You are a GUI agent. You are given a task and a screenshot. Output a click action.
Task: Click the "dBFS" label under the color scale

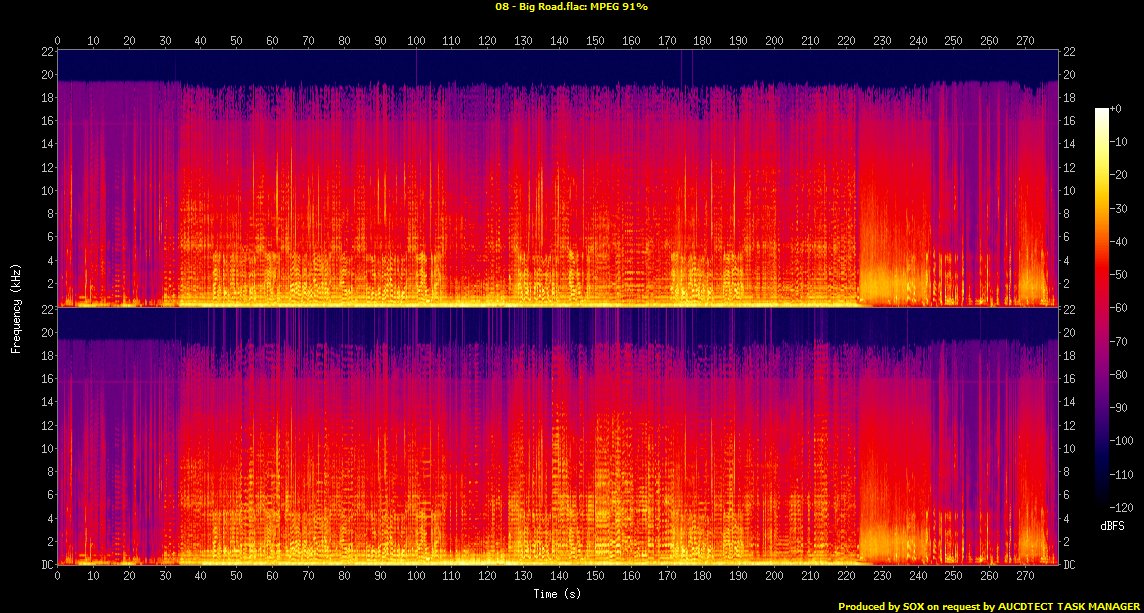point(1111,525)
